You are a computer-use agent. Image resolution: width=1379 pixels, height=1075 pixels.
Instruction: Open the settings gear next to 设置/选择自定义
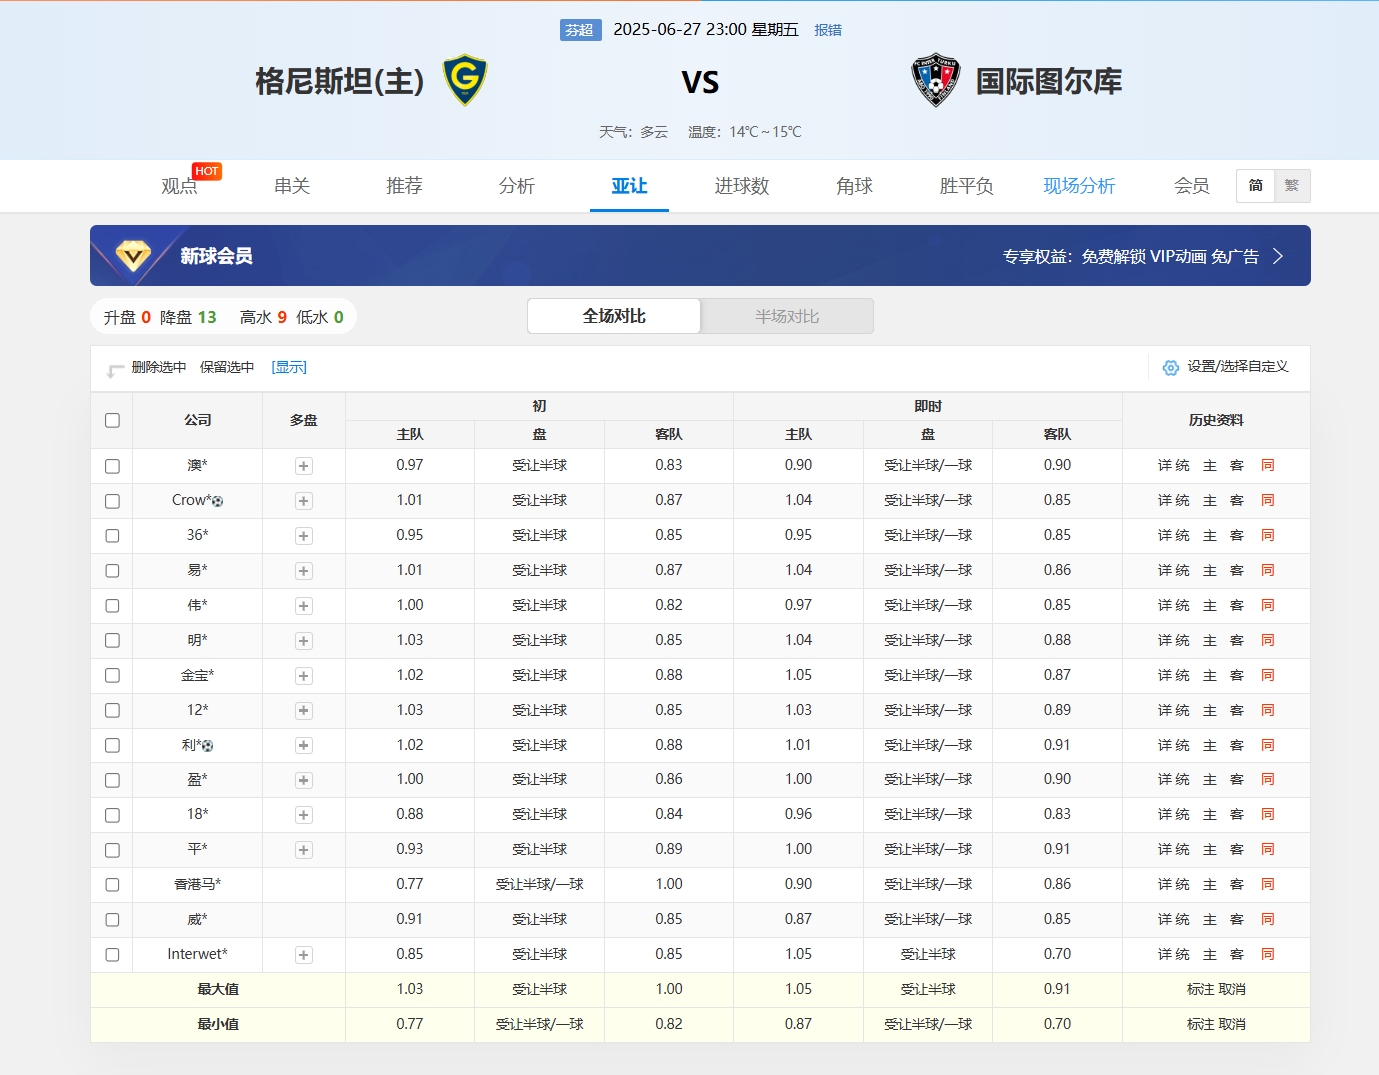pos(1170,367)
